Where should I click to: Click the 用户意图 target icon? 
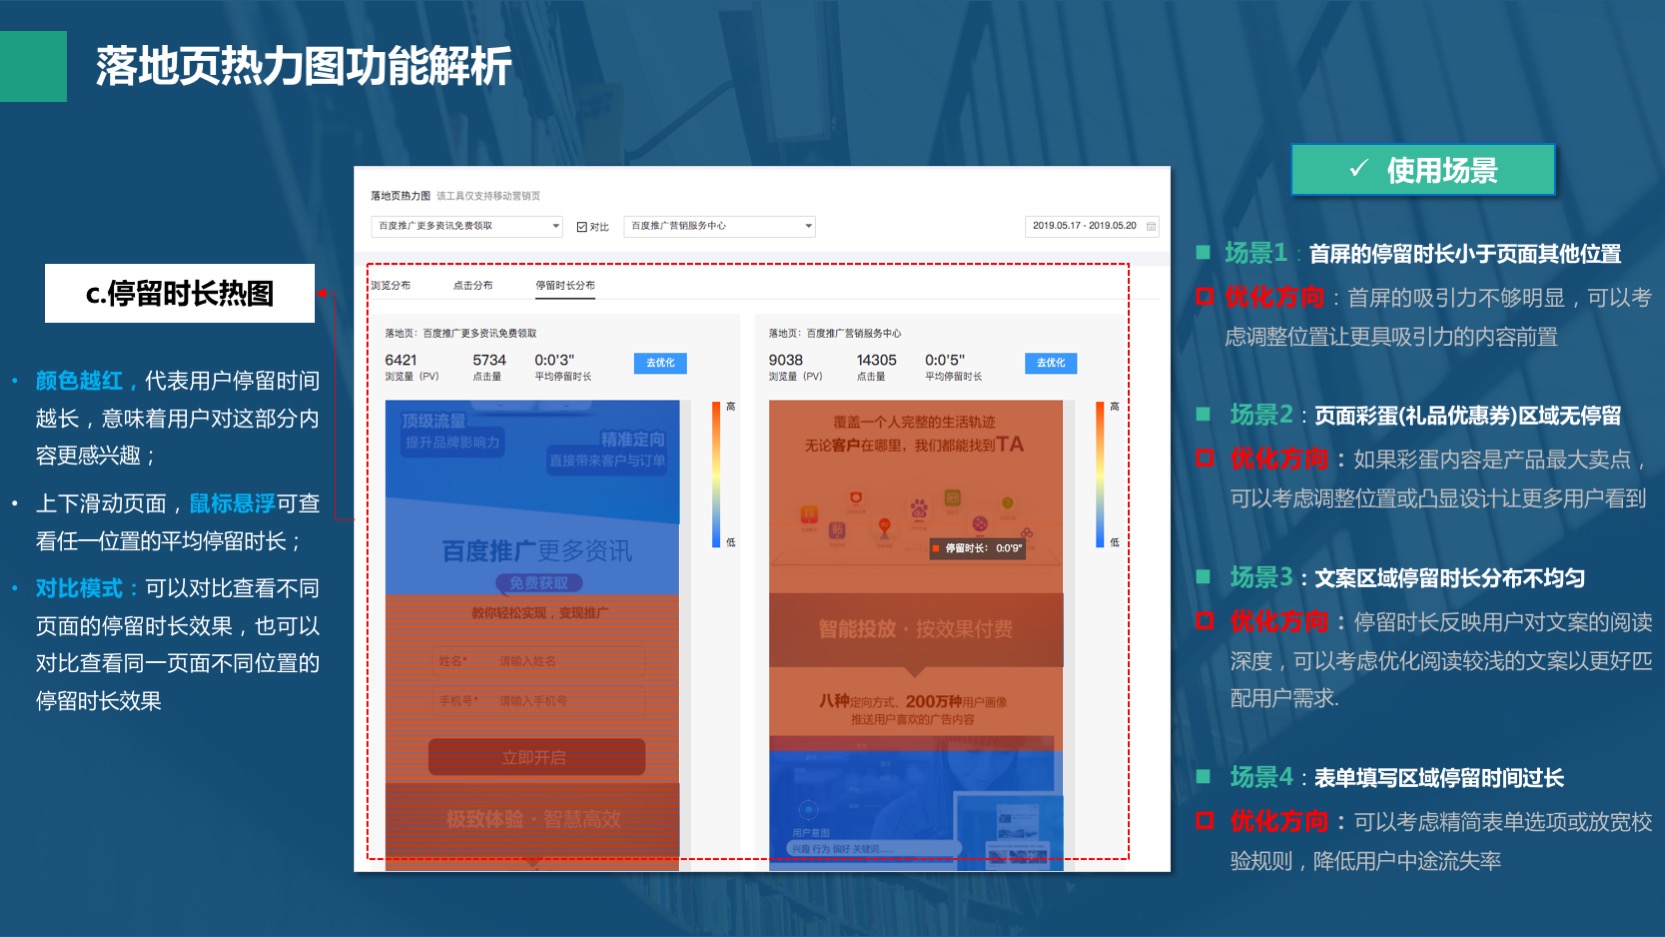[x=809, y=810]
